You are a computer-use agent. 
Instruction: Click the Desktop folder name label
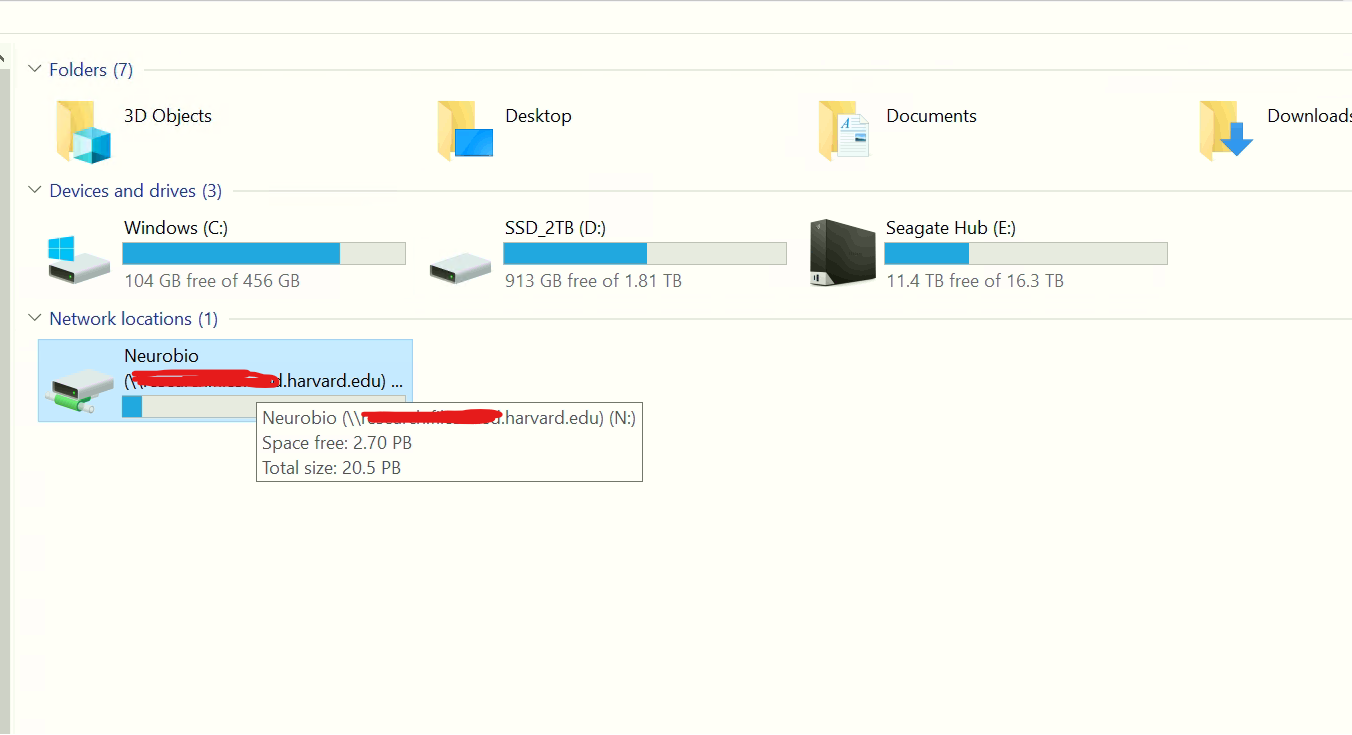[x=538, y=116]
